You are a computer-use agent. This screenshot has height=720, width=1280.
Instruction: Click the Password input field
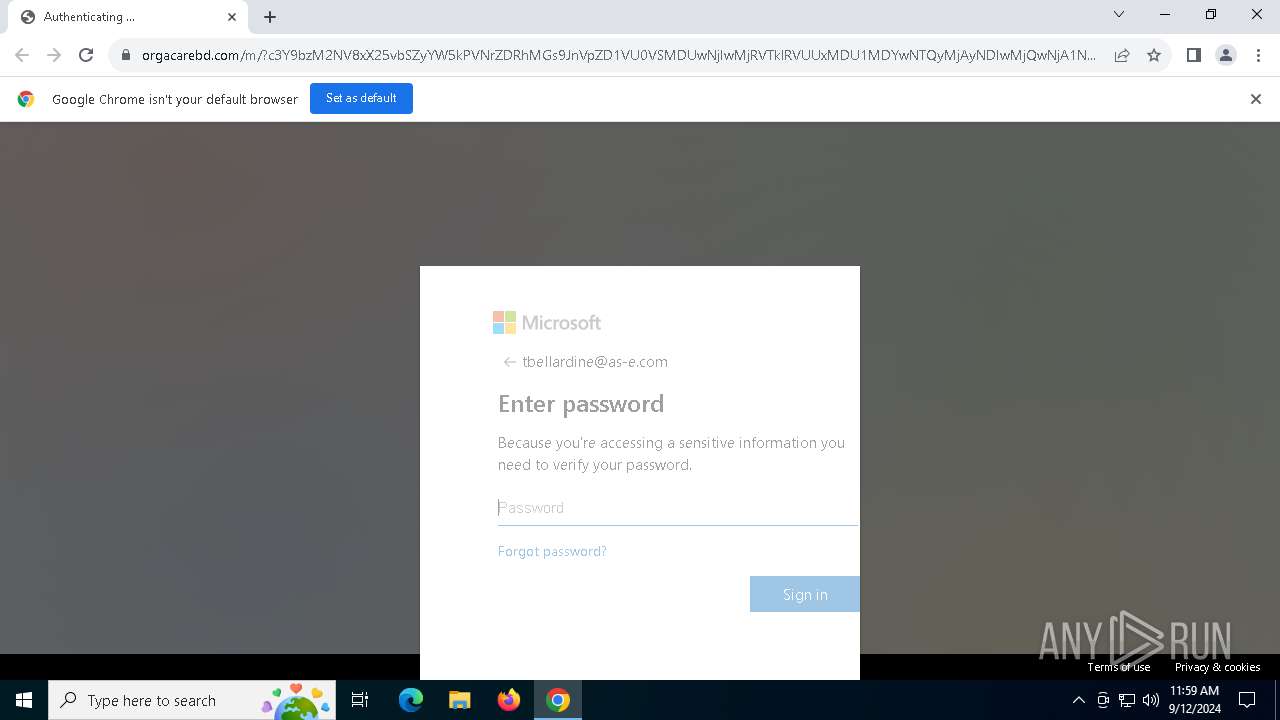pyautogui.click(x=678, y=508)
